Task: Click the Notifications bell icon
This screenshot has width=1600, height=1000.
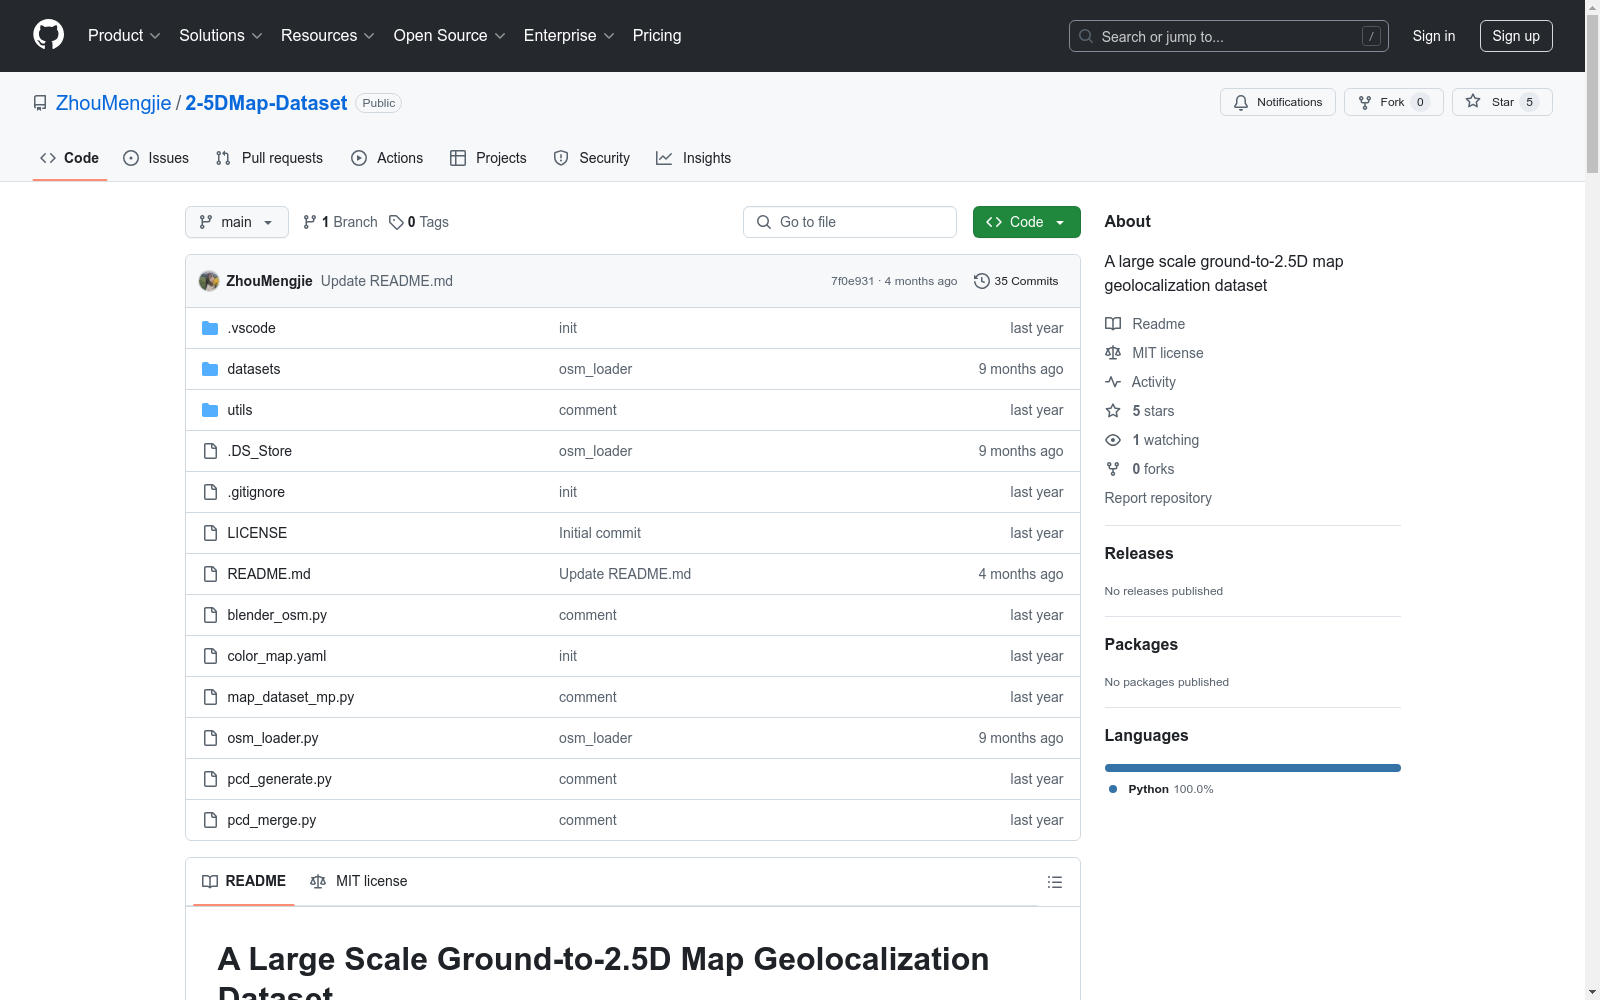Action: [1241, 102]
